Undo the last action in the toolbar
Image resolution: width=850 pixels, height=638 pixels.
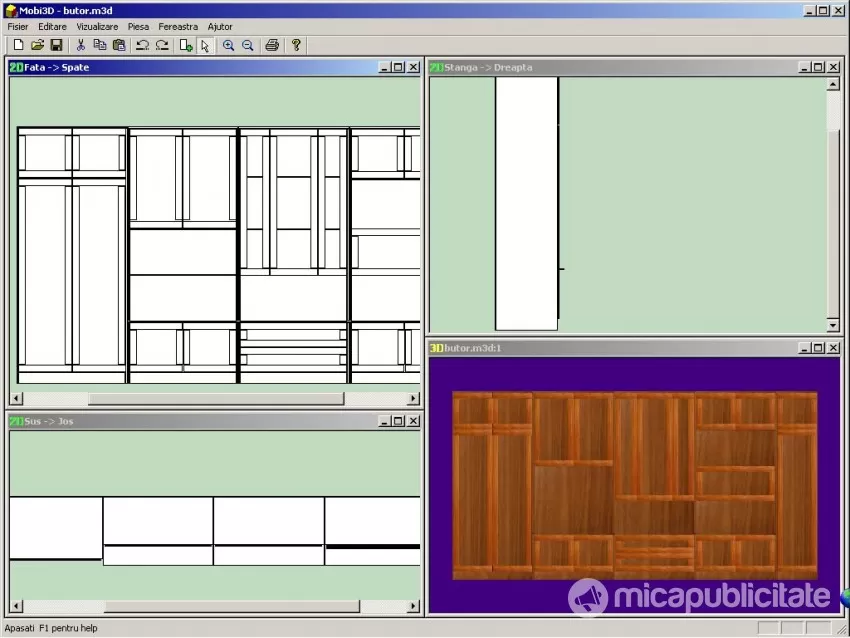(143, 45)
